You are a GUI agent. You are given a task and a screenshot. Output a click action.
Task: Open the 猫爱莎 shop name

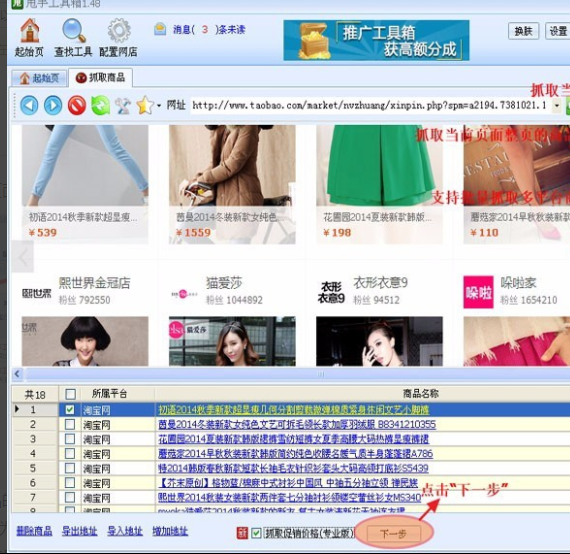click(x=224, y=283)
